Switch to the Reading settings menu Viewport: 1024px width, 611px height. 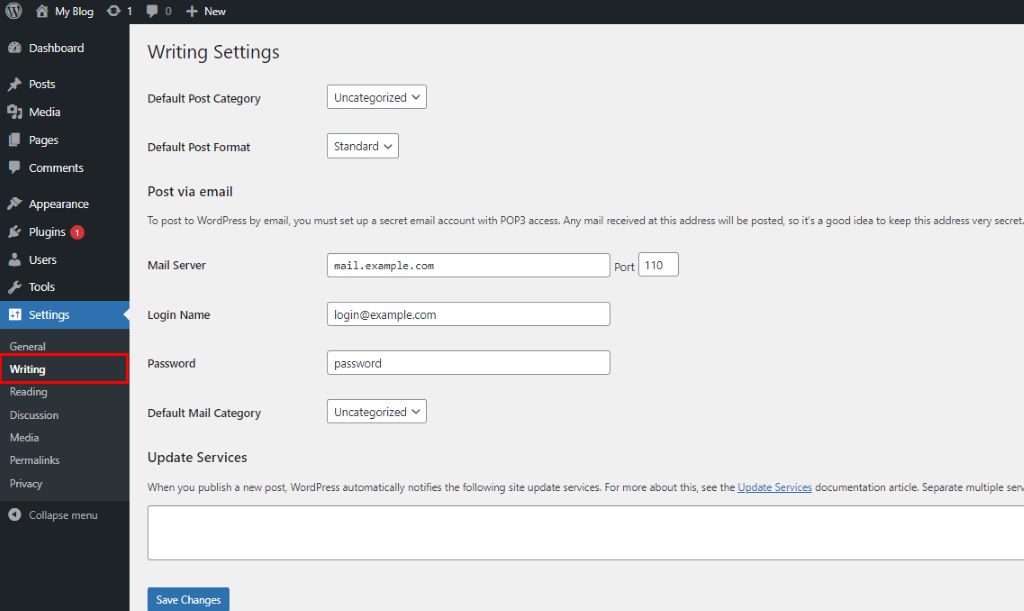pos(28,392)
